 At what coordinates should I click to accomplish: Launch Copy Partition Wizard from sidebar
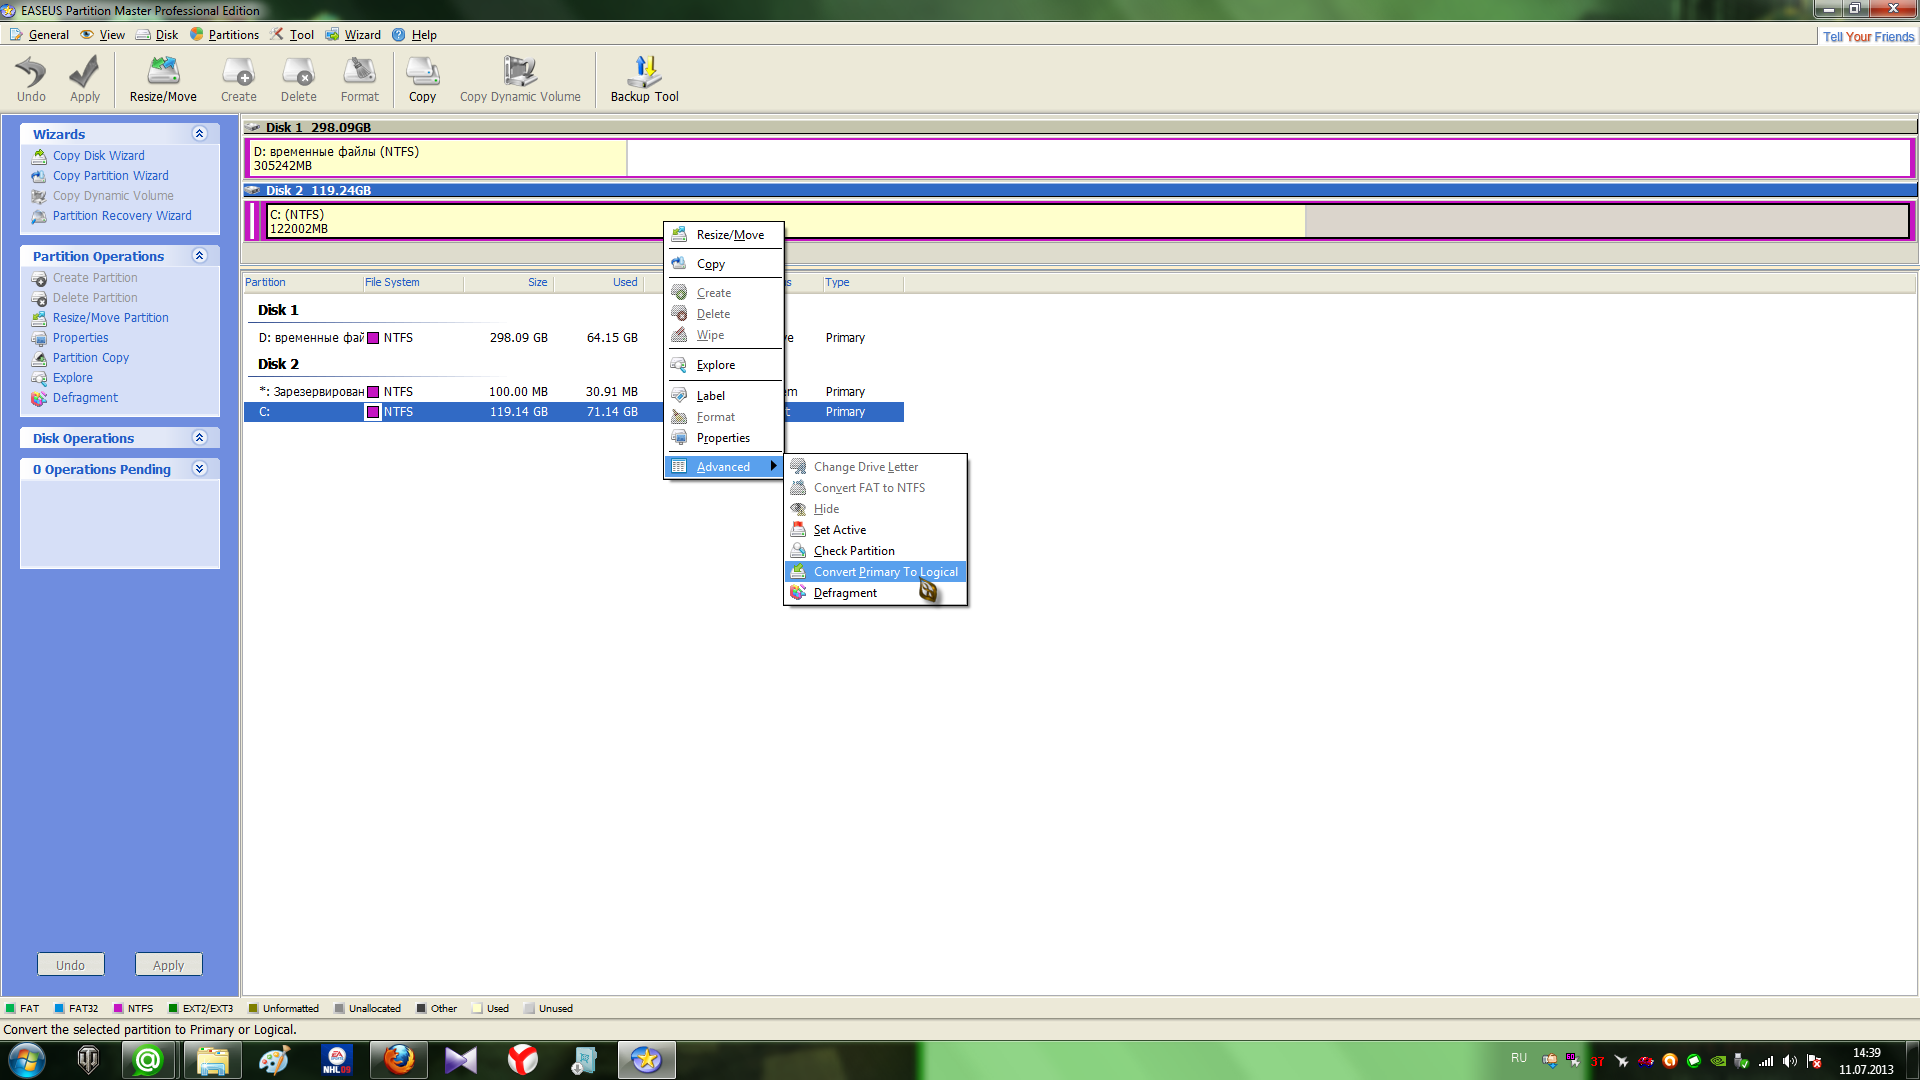click(110, 176)
